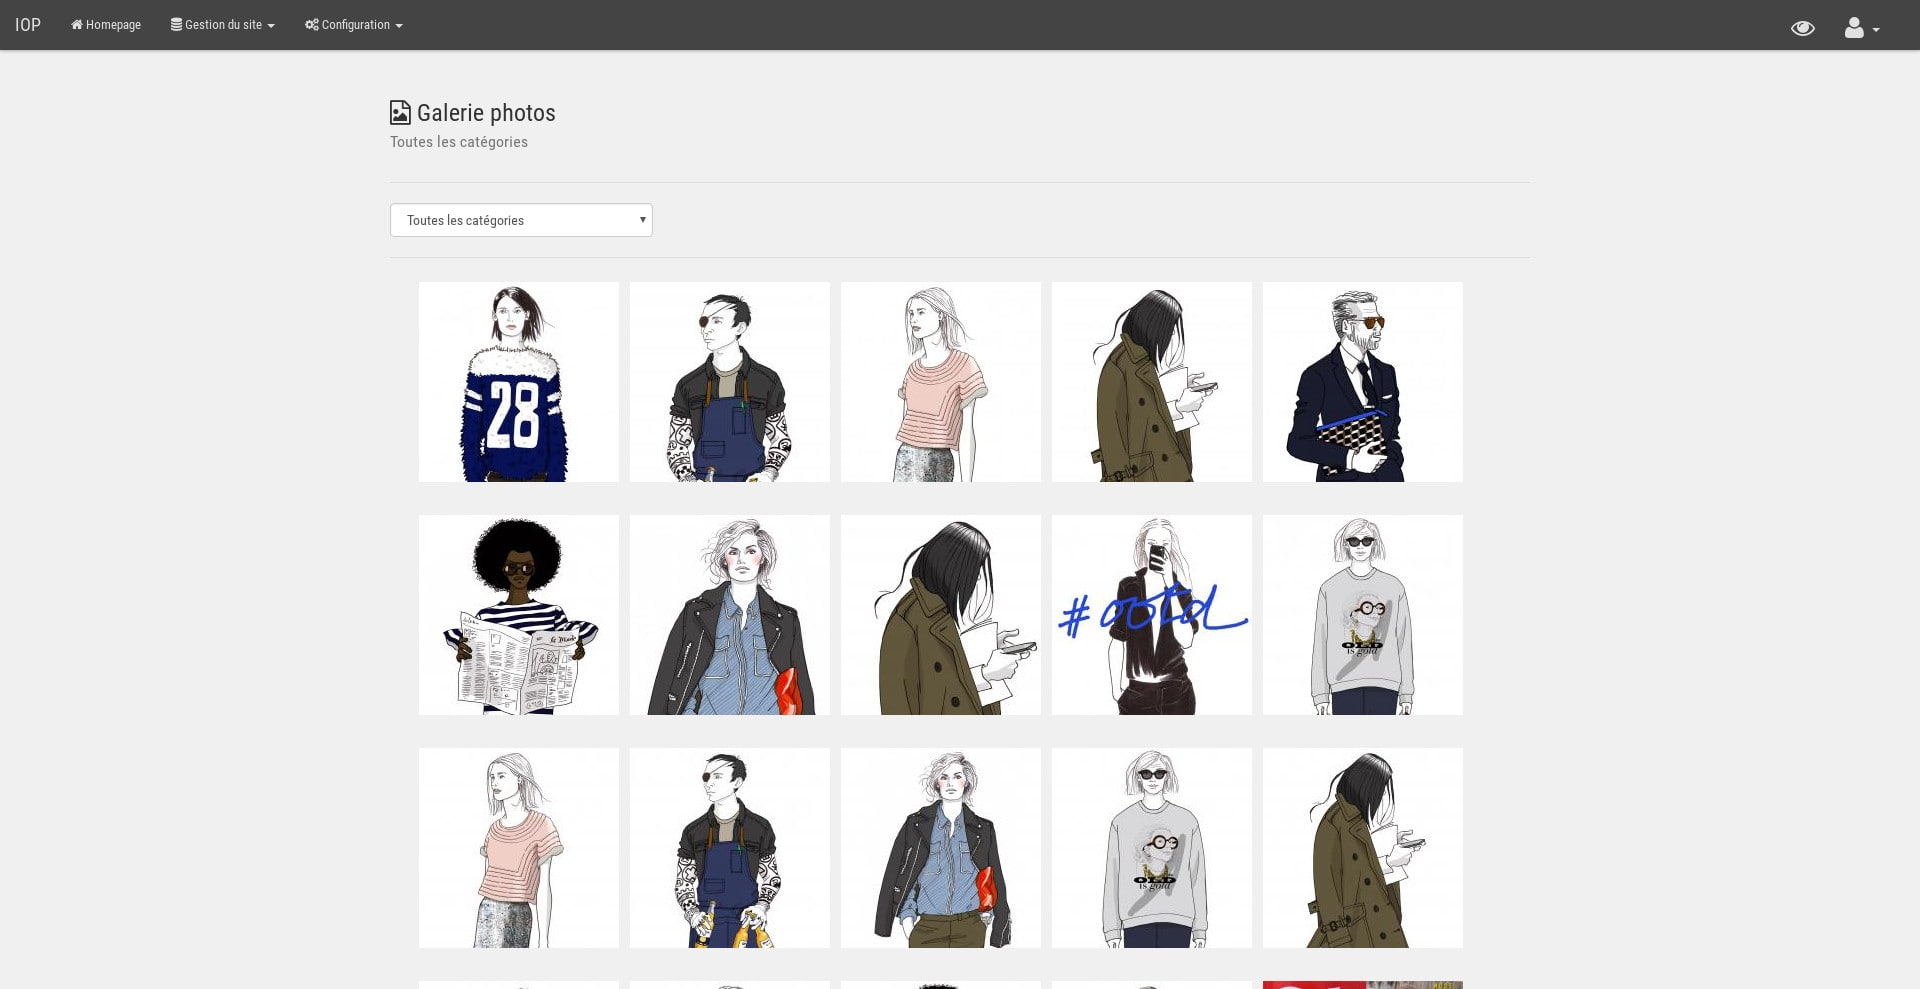
Task: Click the database icon beside Gestion du site
Action: 176,24
